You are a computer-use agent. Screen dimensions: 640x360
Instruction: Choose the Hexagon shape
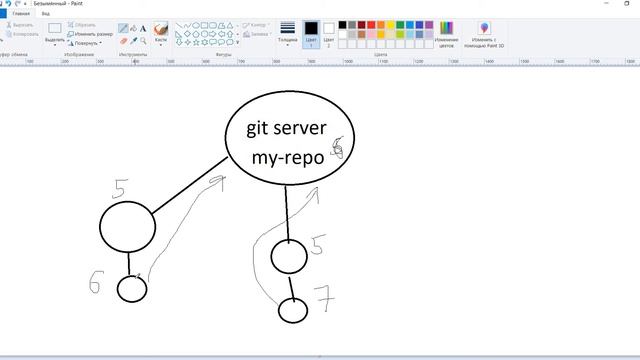pos(204,34)
